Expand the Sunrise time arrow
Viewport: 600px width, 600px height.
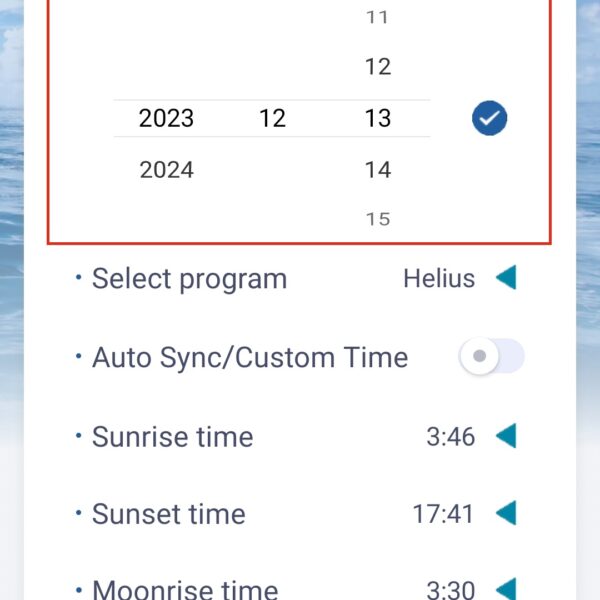[x=506, y=435]
